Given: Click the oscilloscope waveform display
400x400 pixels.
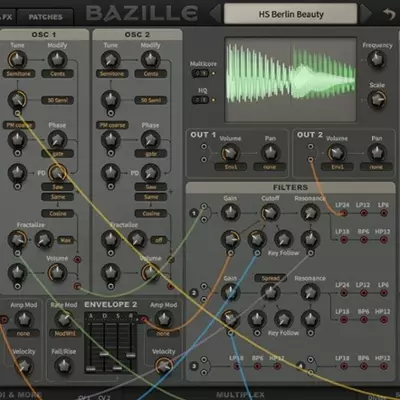Looking at the screenshot, I should point(290,79).
